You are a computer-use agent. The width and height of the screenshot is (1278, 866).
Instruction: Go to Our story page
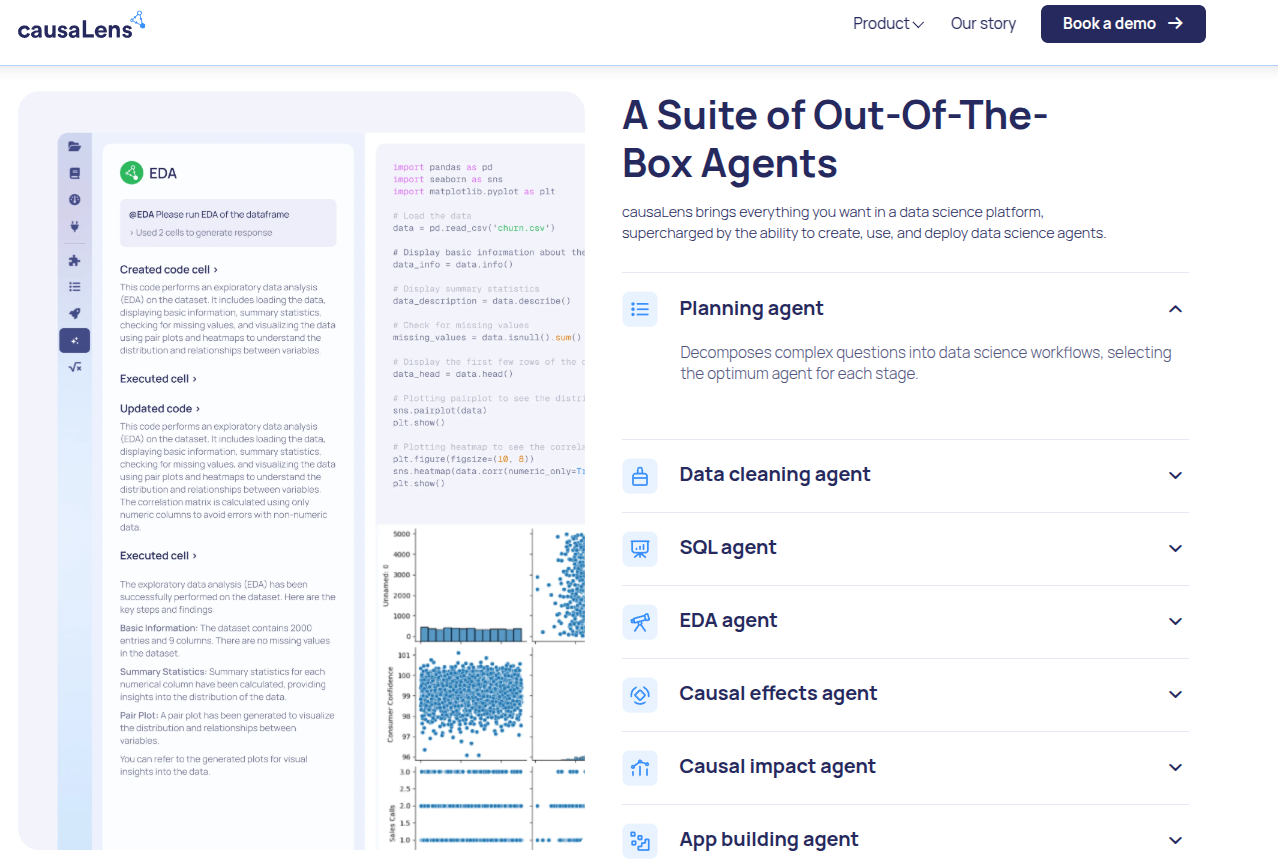[x=983, y=23]
